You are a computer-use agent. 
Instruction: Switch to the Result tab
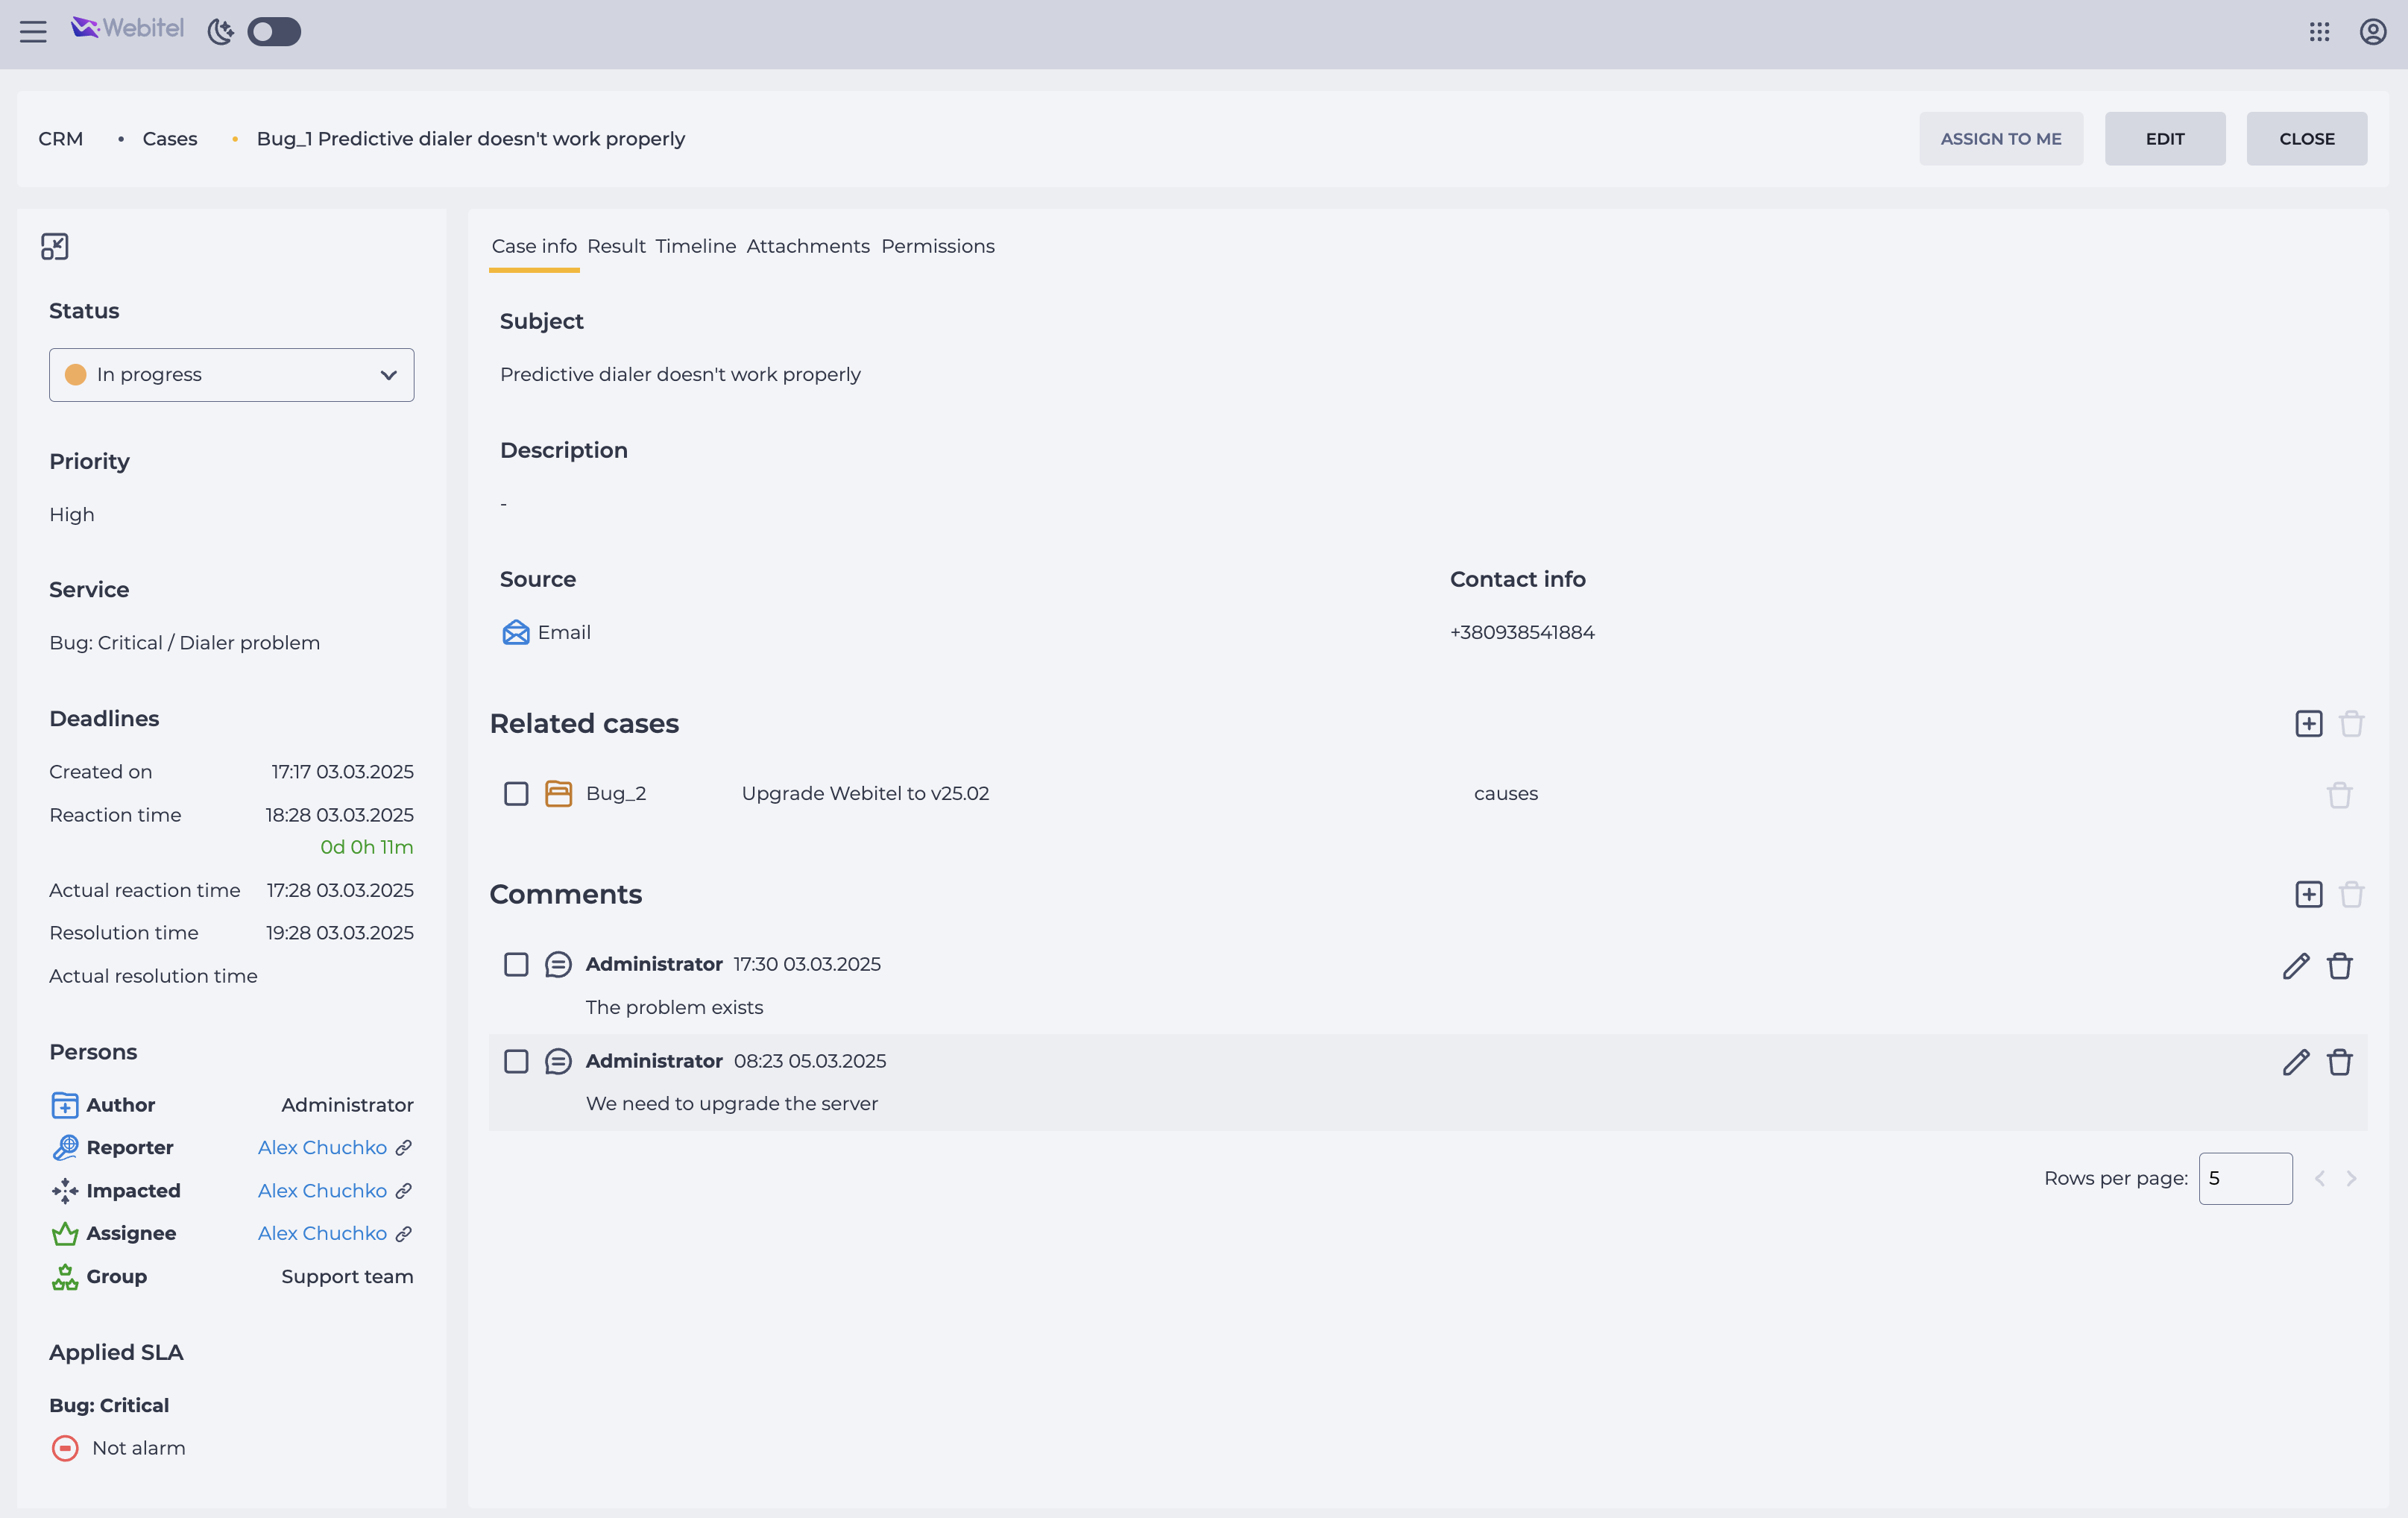(x=616, y=246)
